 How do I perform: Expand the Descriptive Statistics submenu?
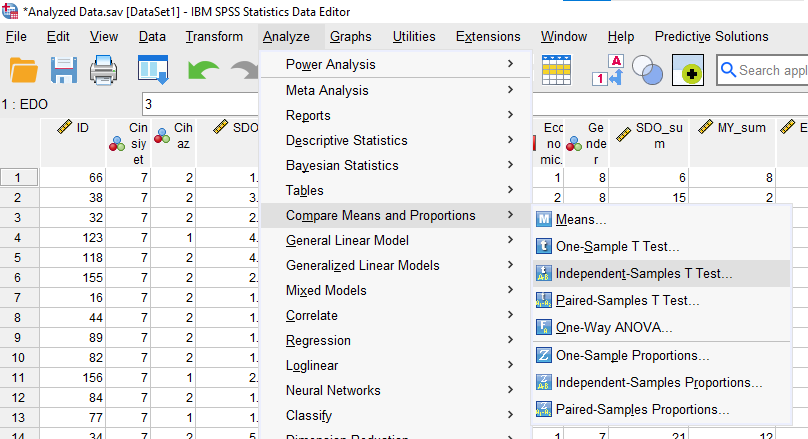346,140
